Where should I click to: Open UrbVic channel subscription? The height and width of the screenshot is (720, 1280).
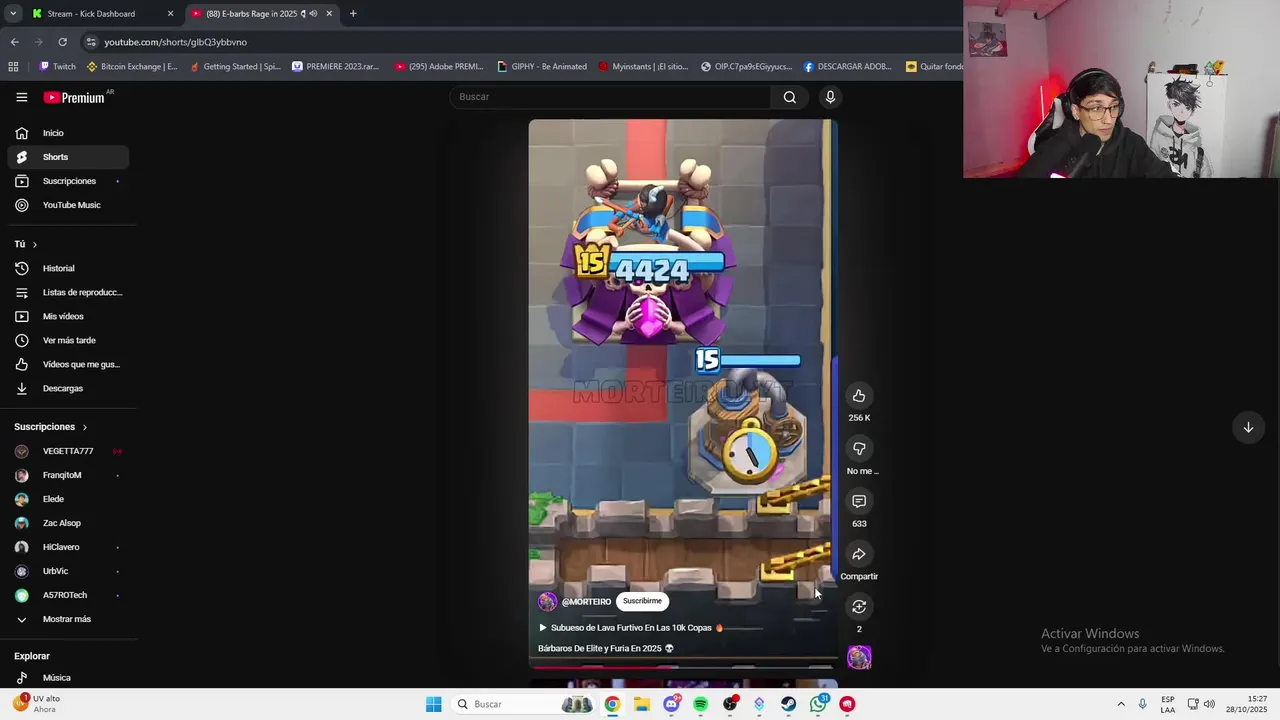pos(68,571)
